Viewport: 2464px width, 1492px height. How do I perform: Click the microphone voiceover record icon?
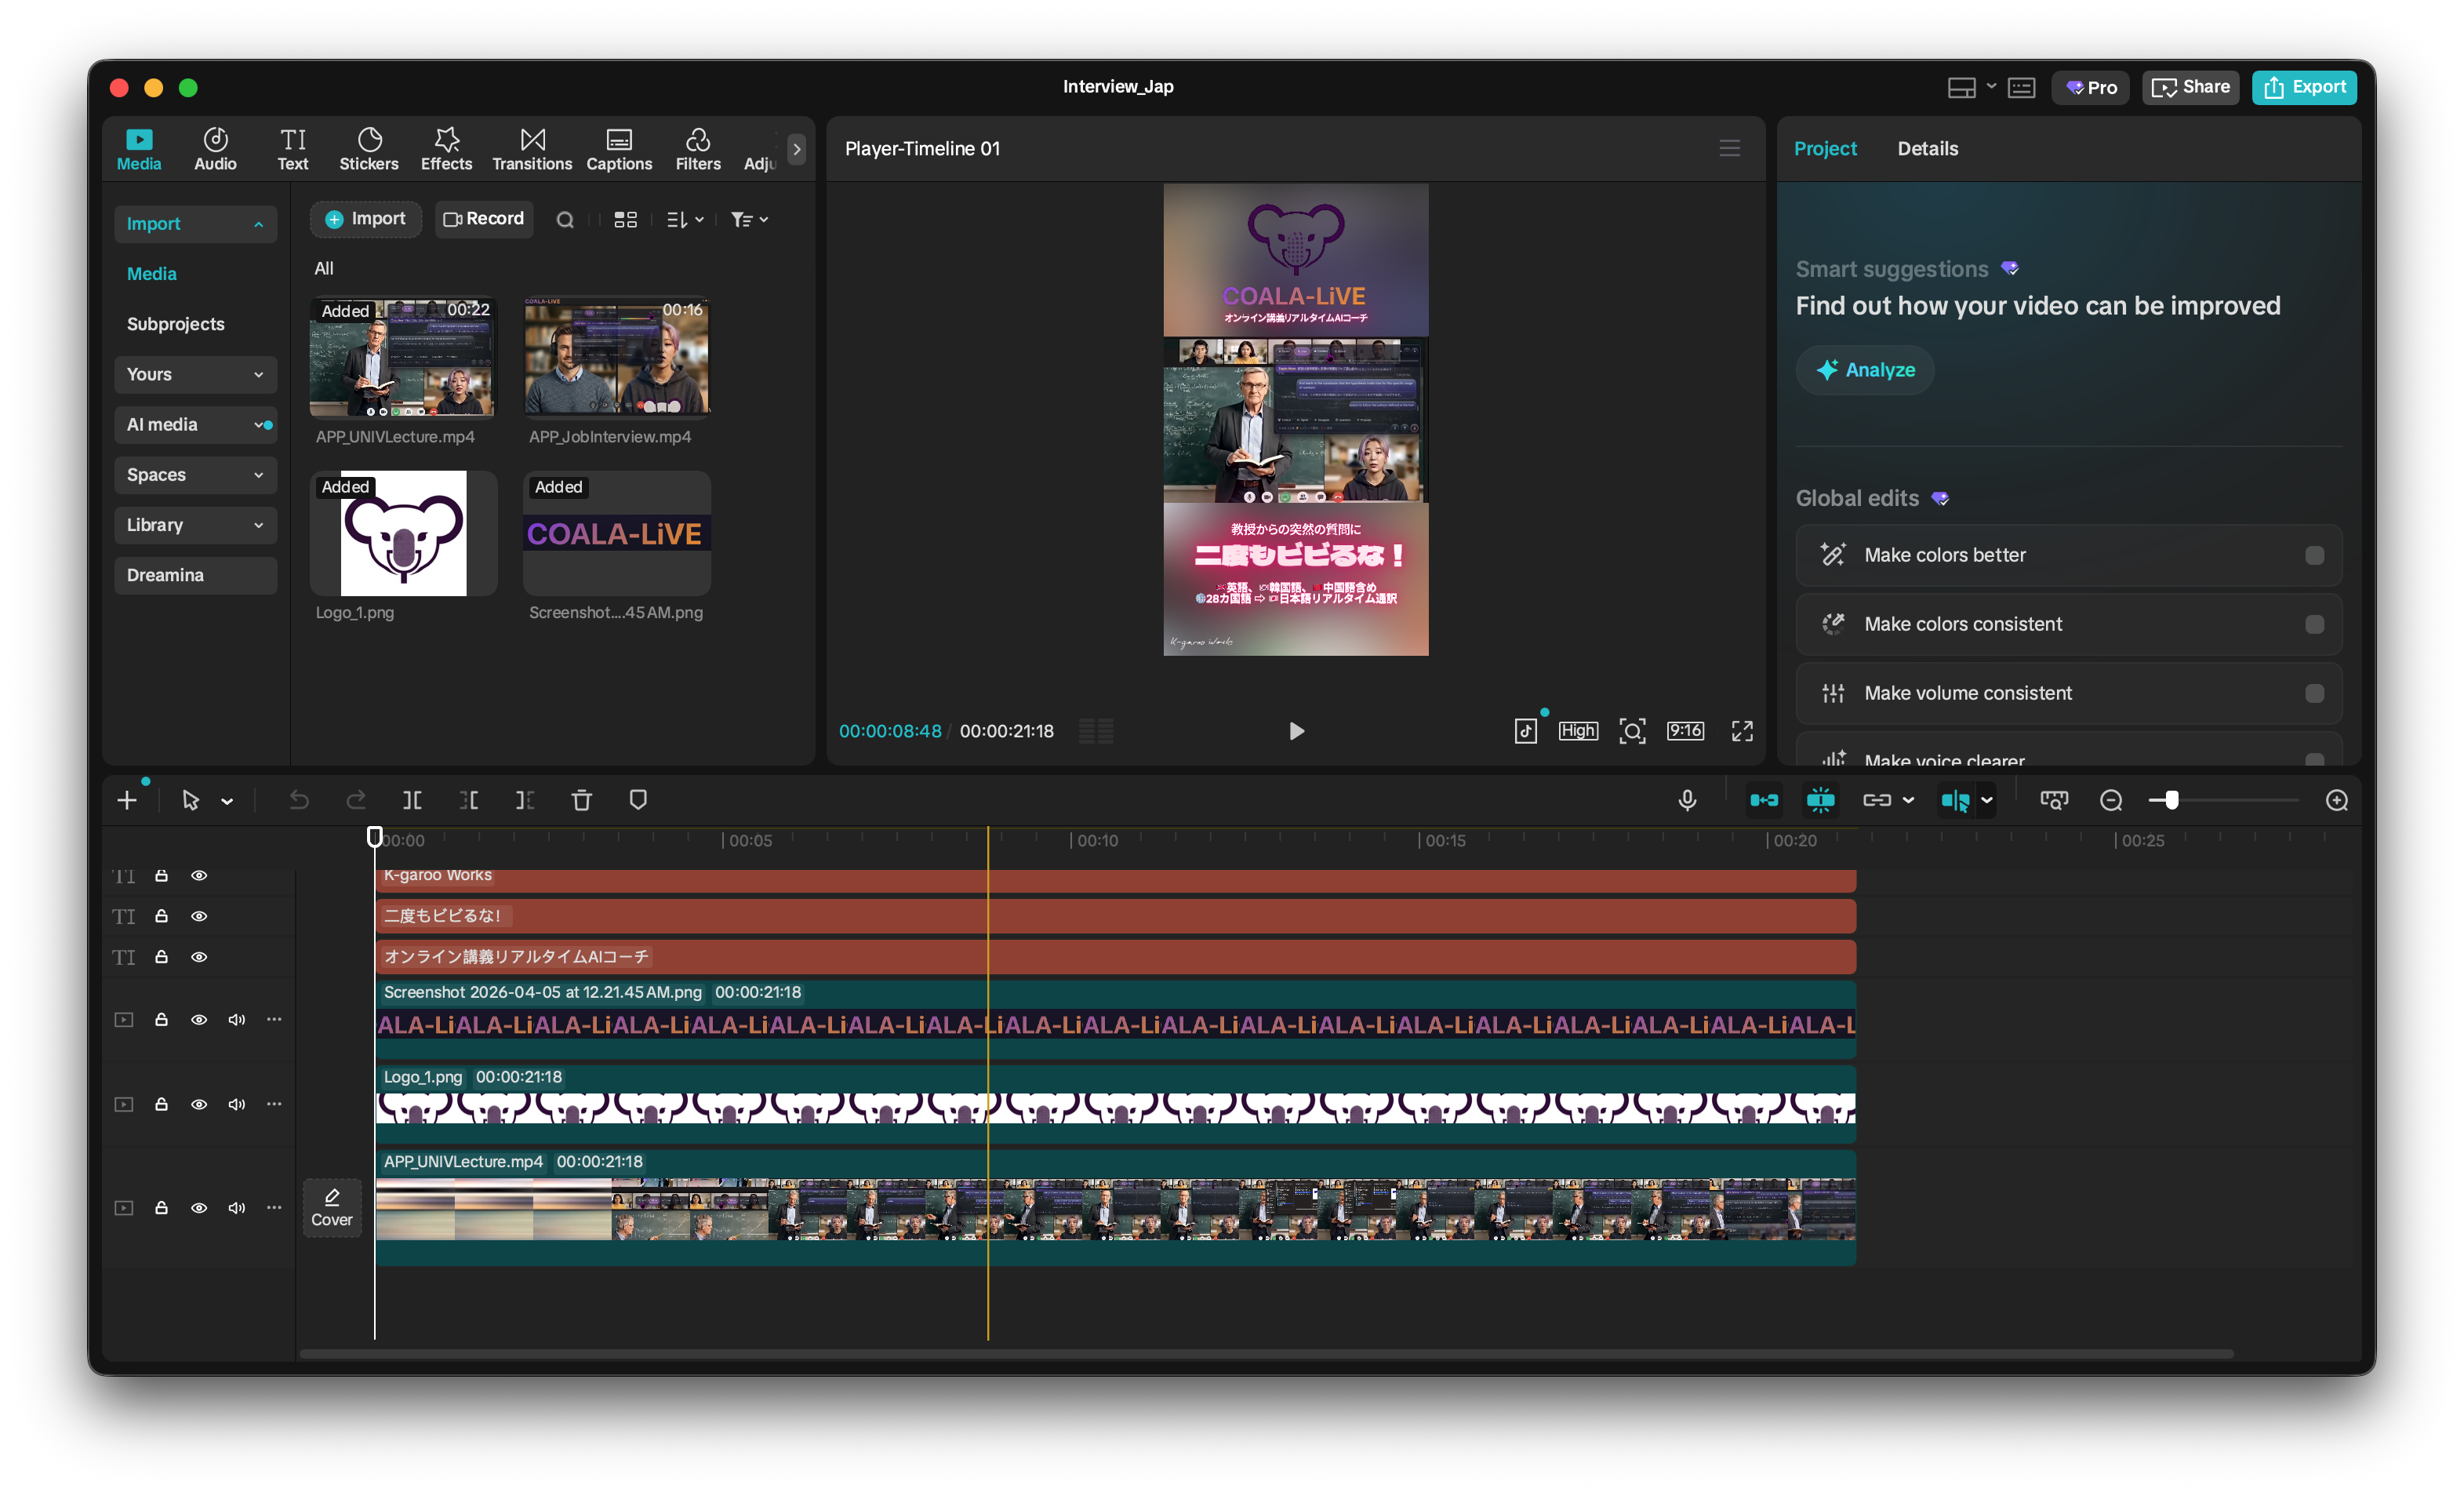pyautogui.click(x=1687, y=800)
